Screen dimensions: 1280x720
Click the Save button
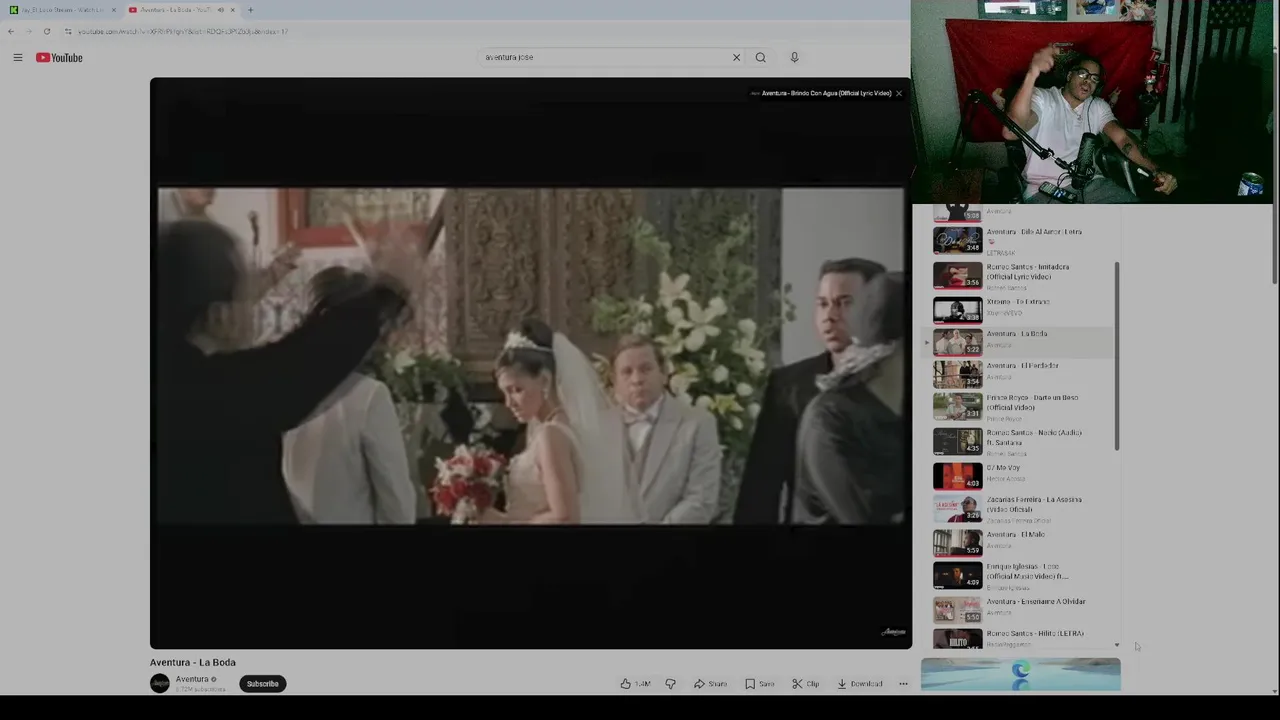[759, 684]
